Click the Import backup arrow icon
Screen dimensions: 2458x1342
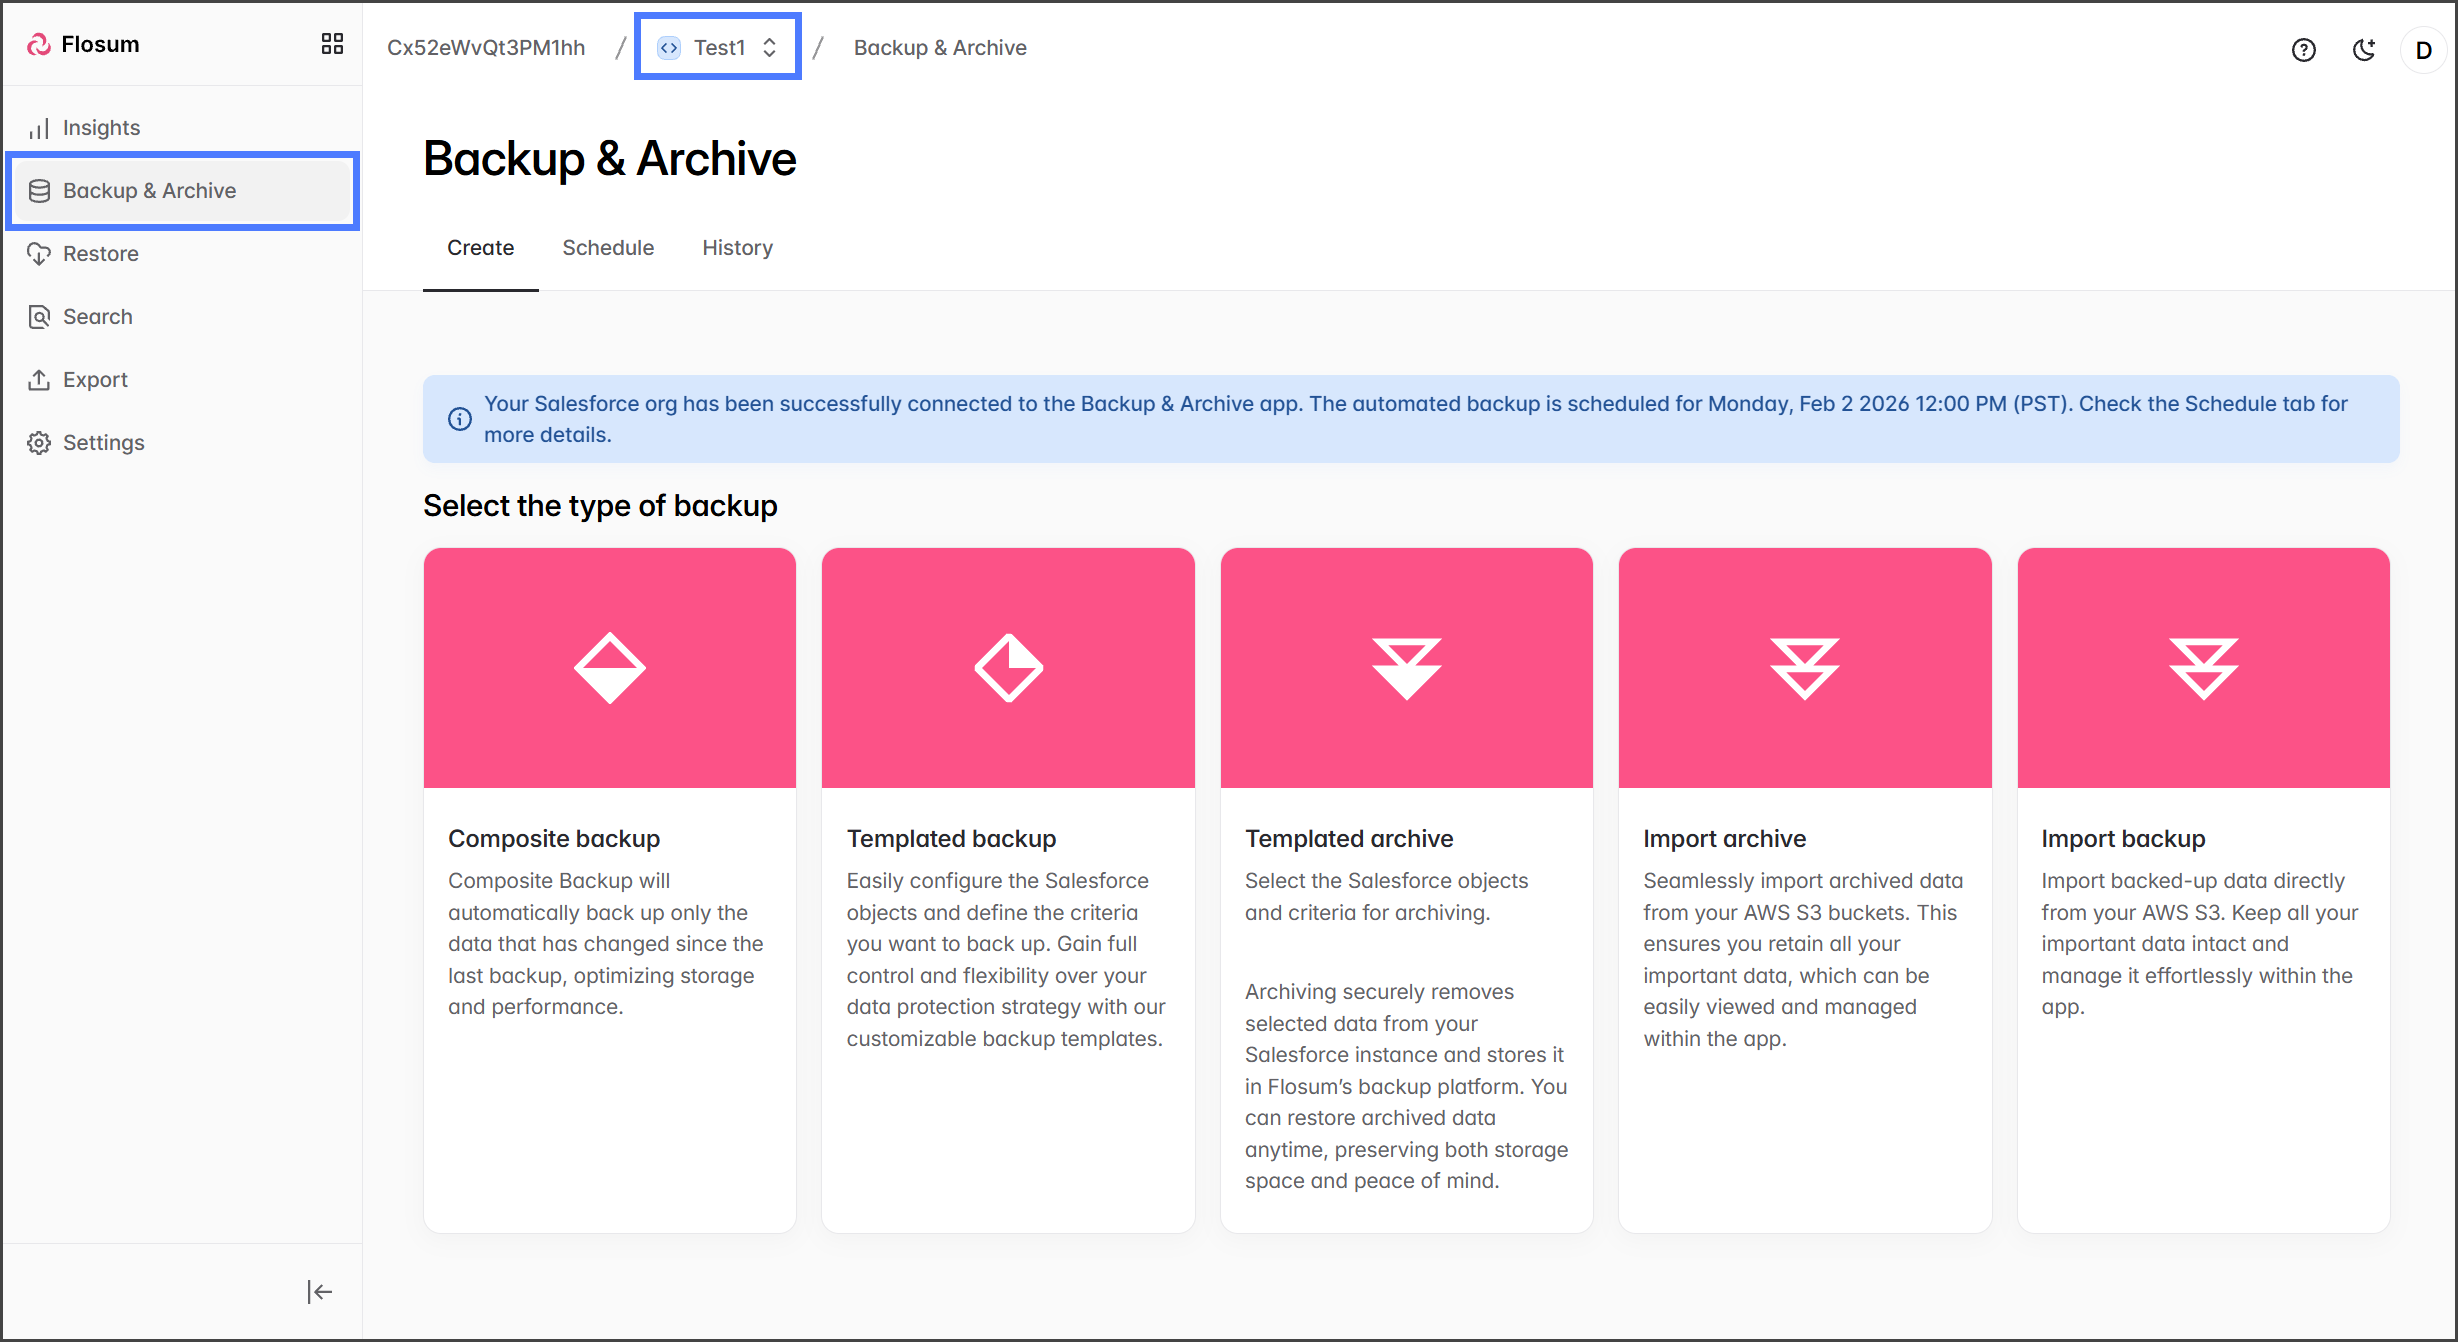point(2203,668)
